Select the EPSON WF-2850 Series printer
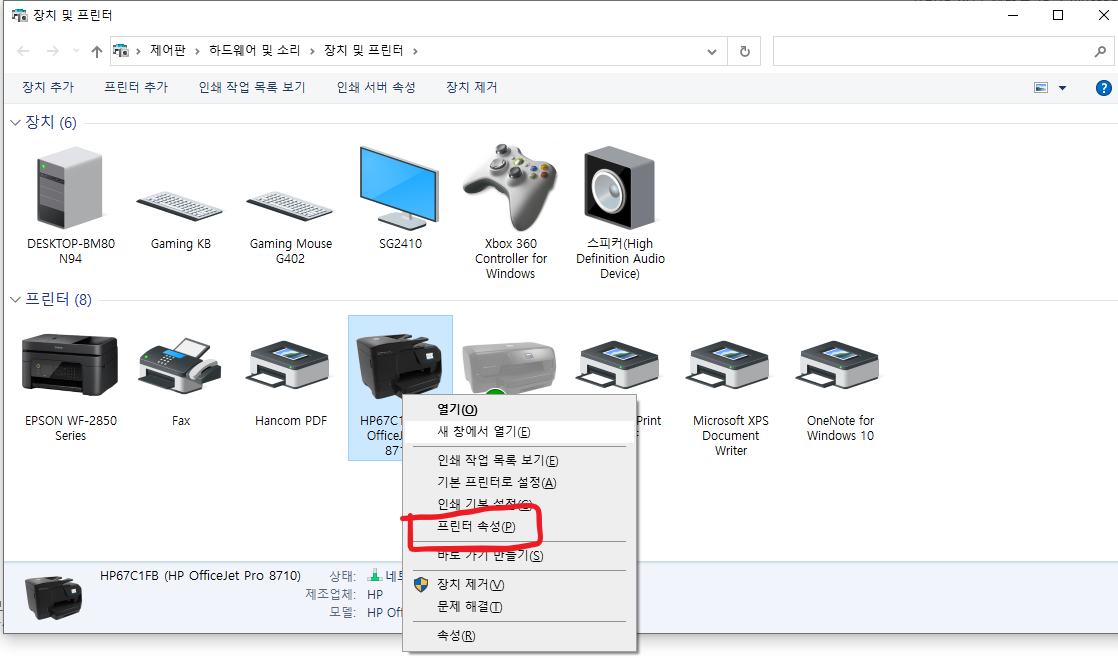The height and width of the screenshot is (658, 1118). click(x=70, y=365)
